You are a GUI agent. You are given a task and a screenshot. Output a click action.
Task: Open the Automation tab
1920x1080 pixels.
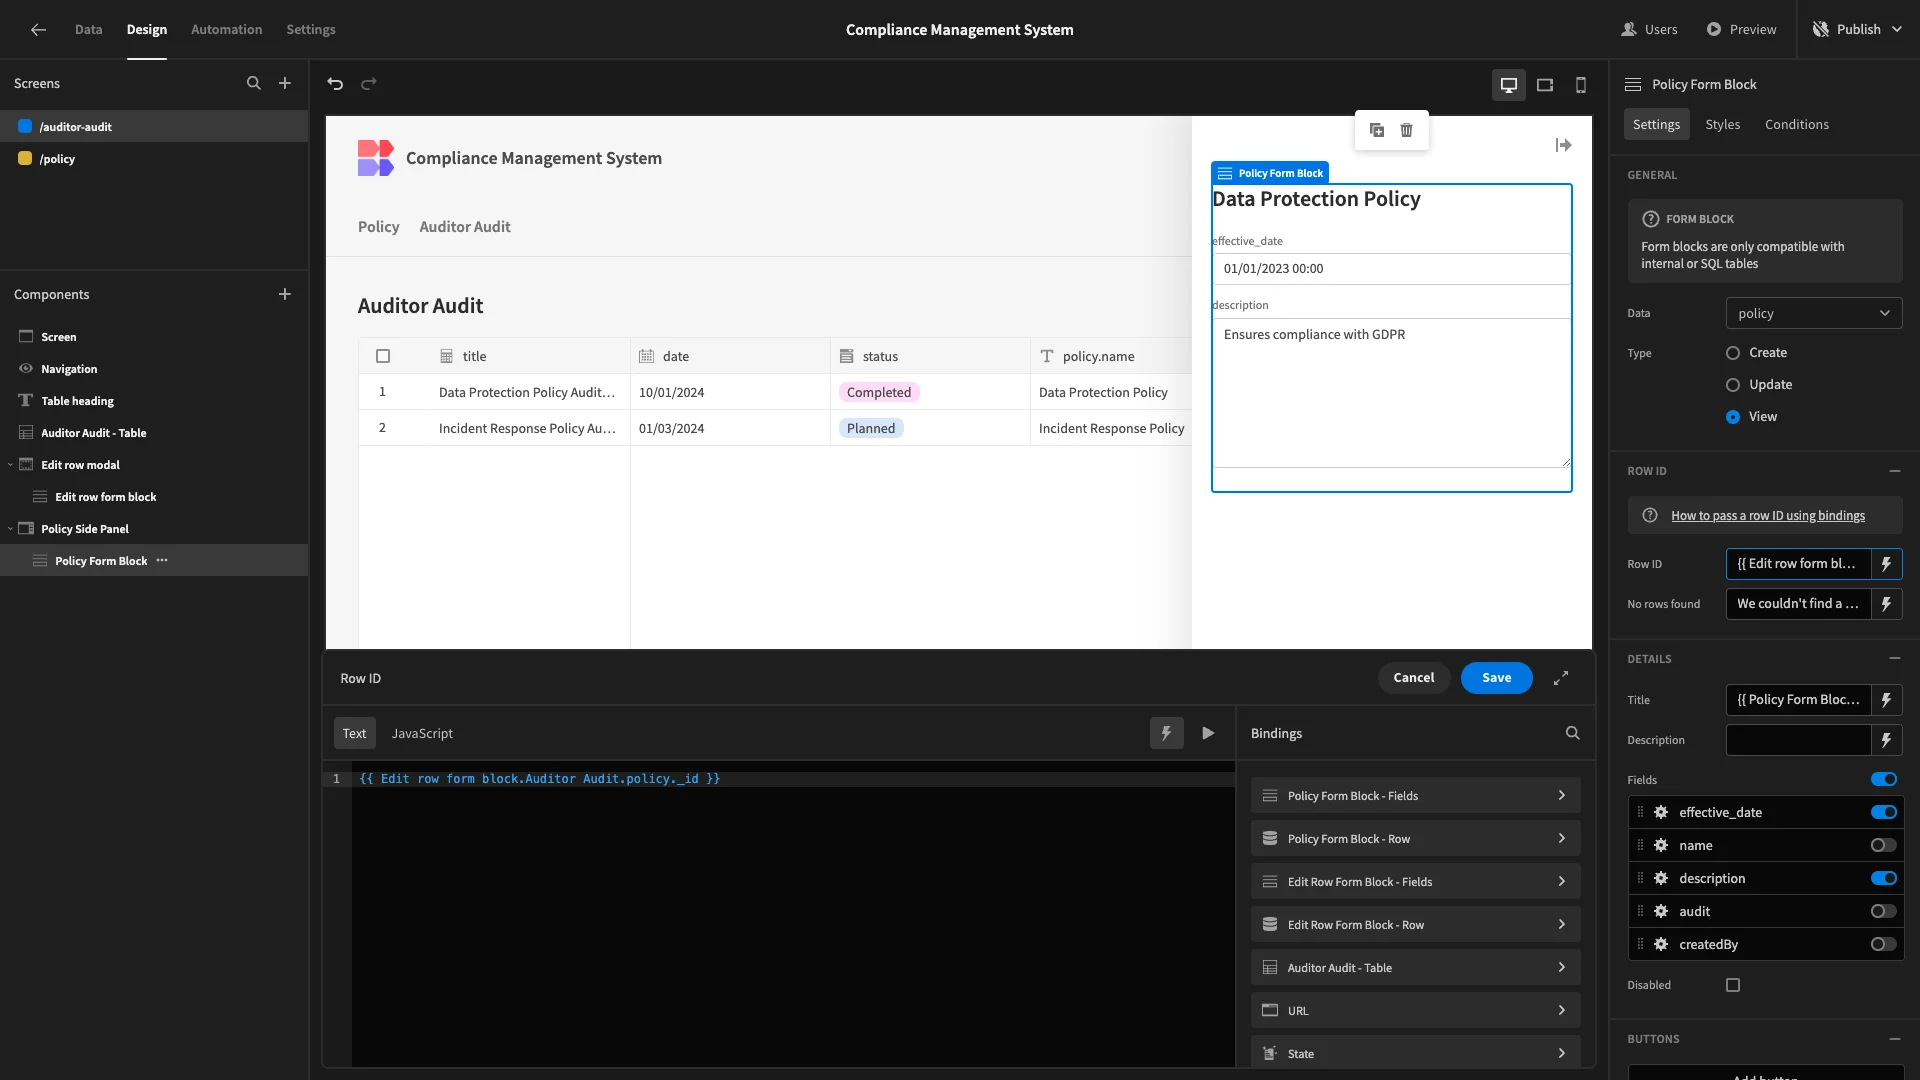pyautogui.click(x=226, y=30)
